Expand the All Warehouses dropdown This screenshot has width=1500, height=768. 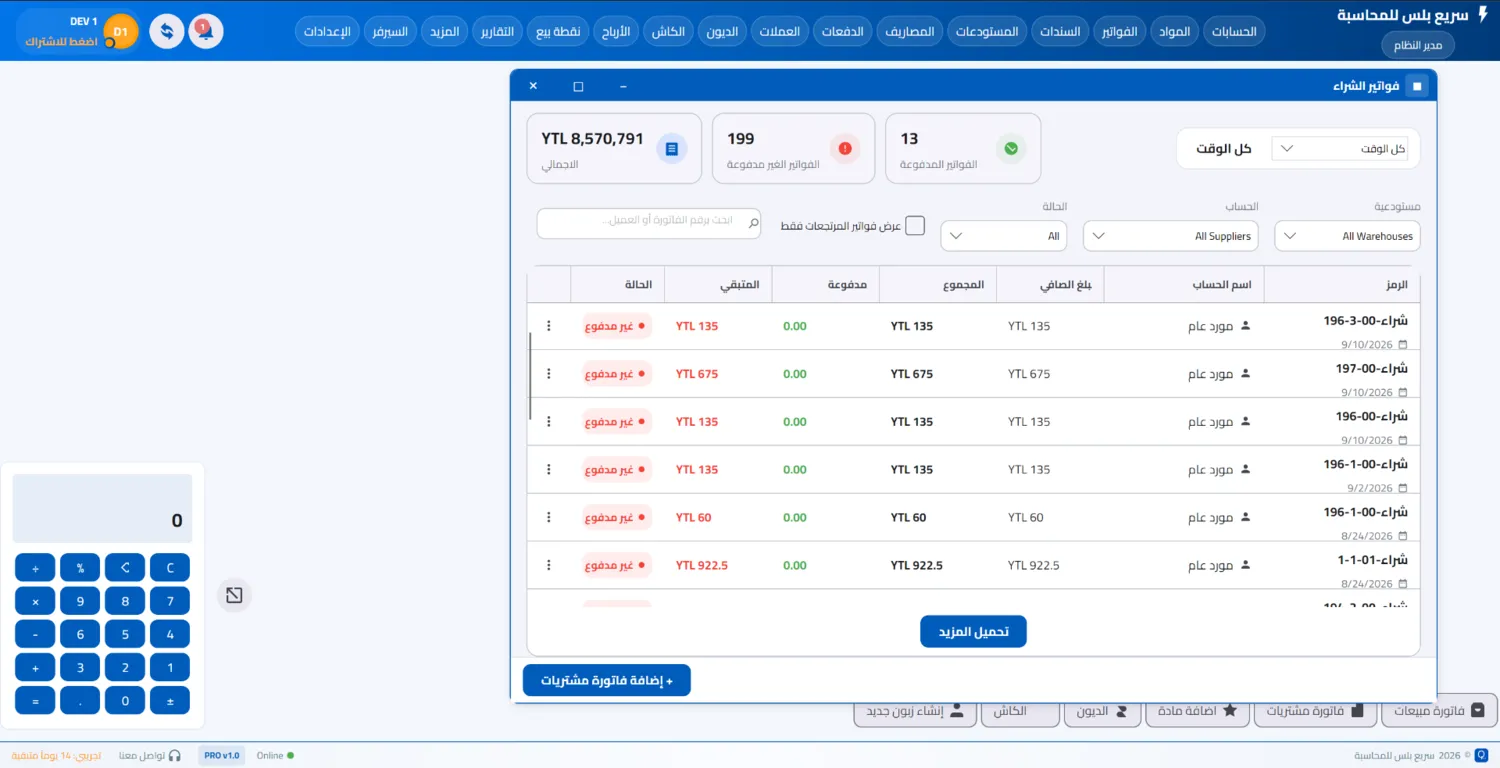coord(1347,236)
